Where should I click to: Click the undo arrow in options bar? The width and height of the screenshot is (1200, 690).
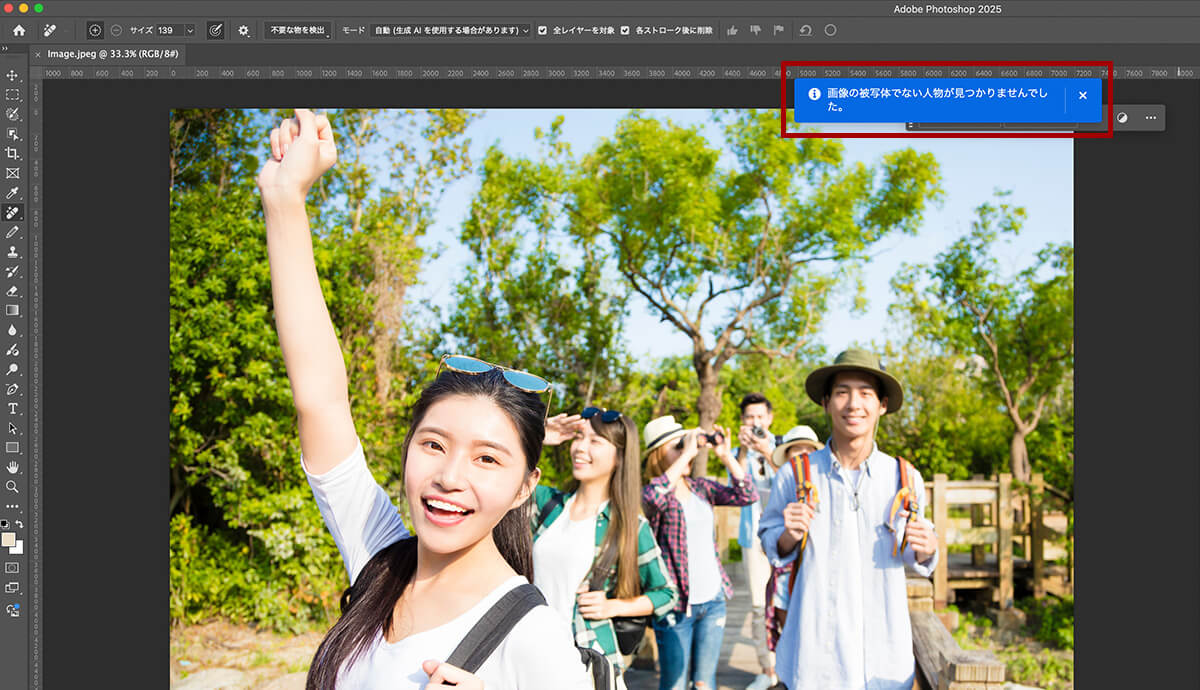pos(805,30)
